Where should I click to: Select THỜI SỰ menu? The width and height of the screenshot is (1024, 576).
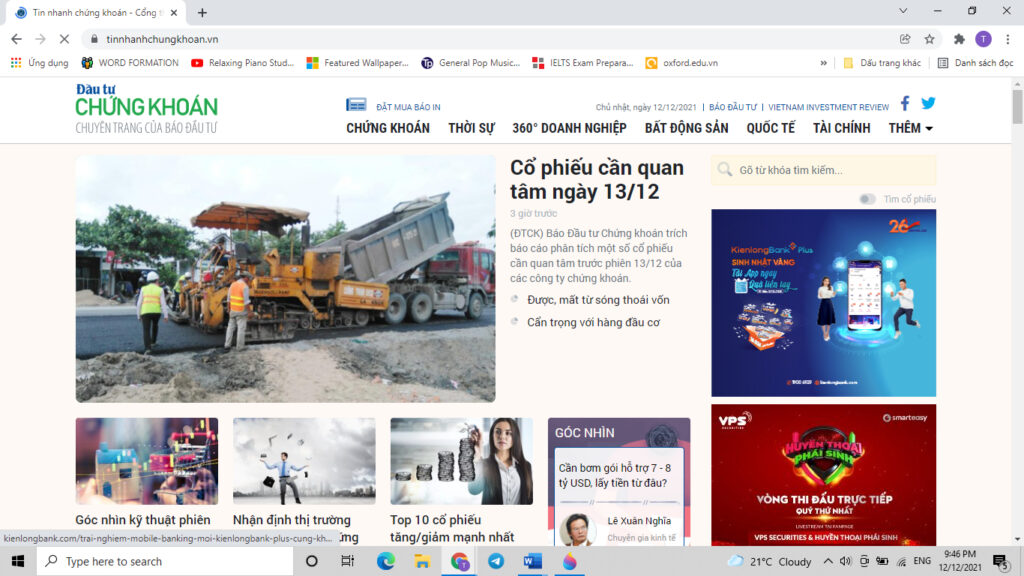pos(472,128)
